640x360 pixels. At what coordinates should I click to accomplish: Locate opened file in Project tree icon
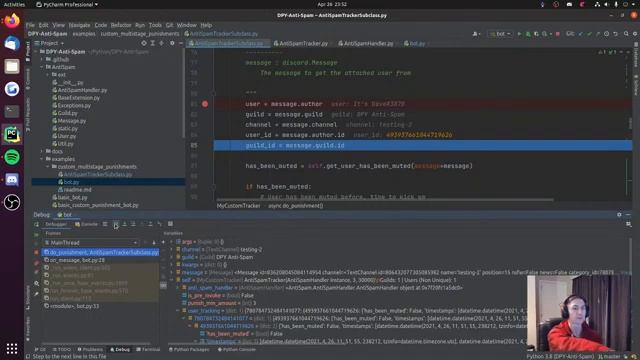tap(144, 43)
